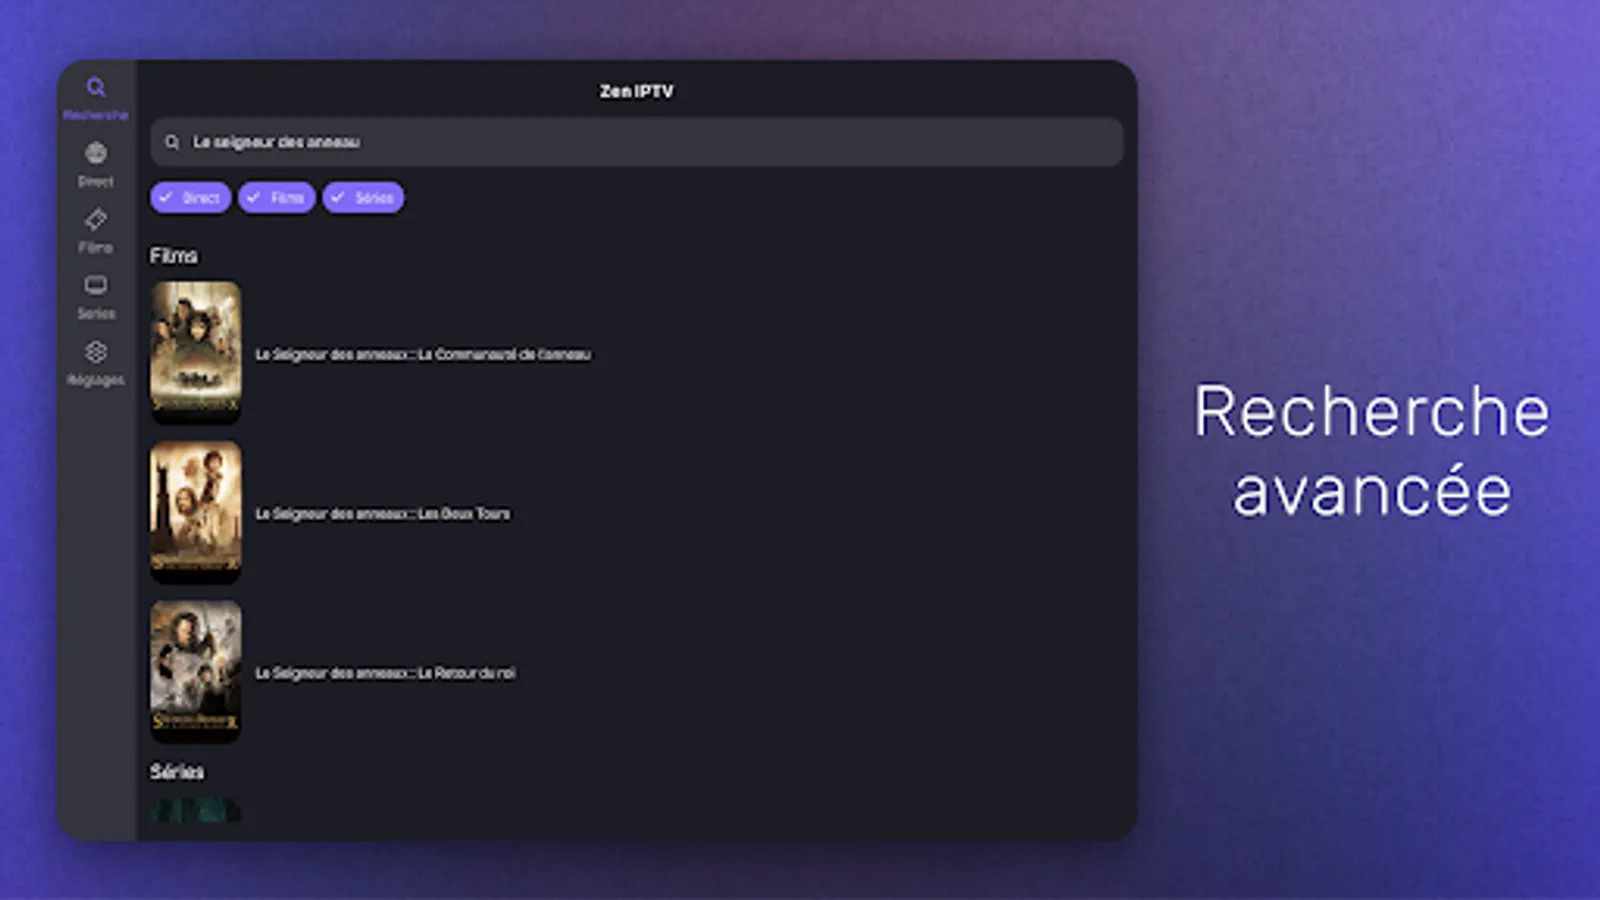Screen dimensions: 1600x900
Task: Select title "Le Seigneur des anneaux : Les Deux Tours"
Action: tap(383, 514)
